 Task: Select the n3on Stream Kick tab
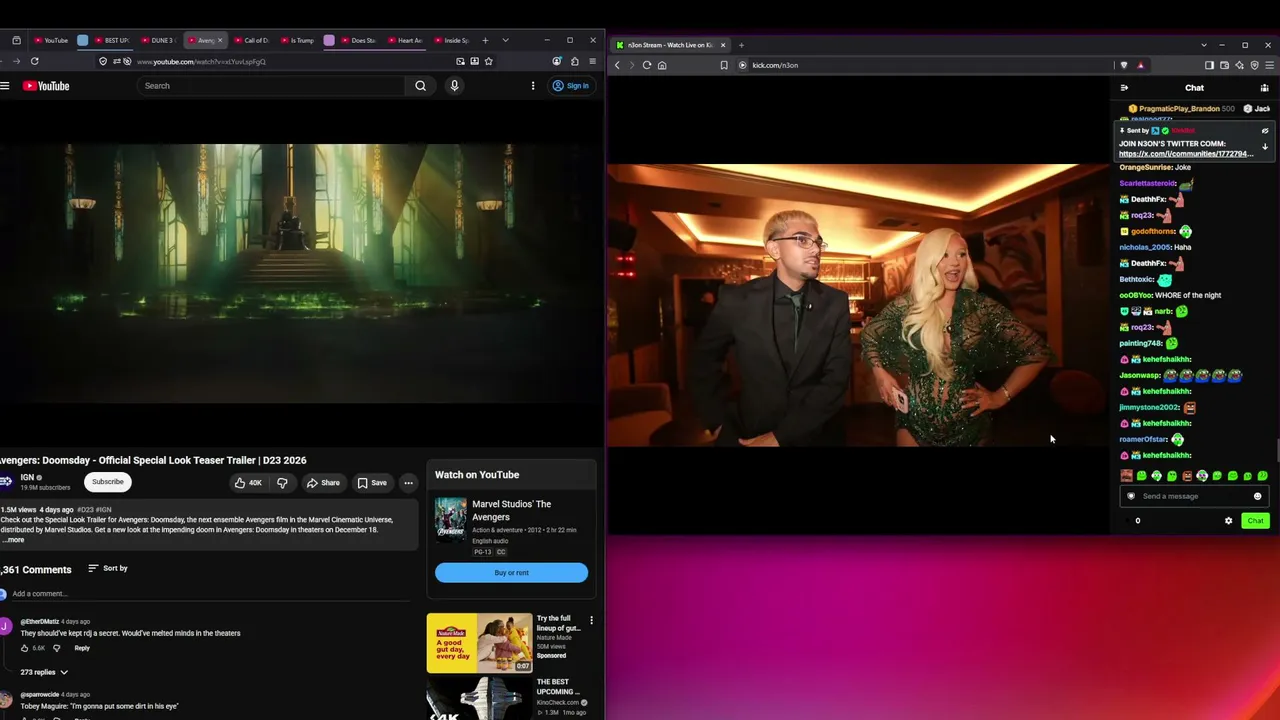tap(672, 45)
